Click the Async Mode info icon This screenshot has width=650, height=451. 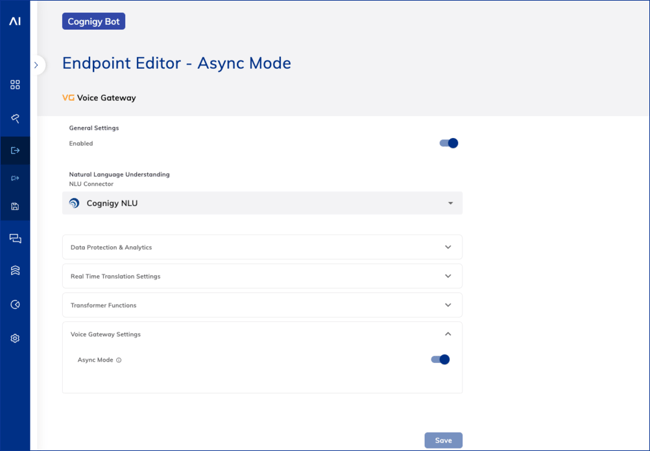pyautogui.click(x=119, y=360)
